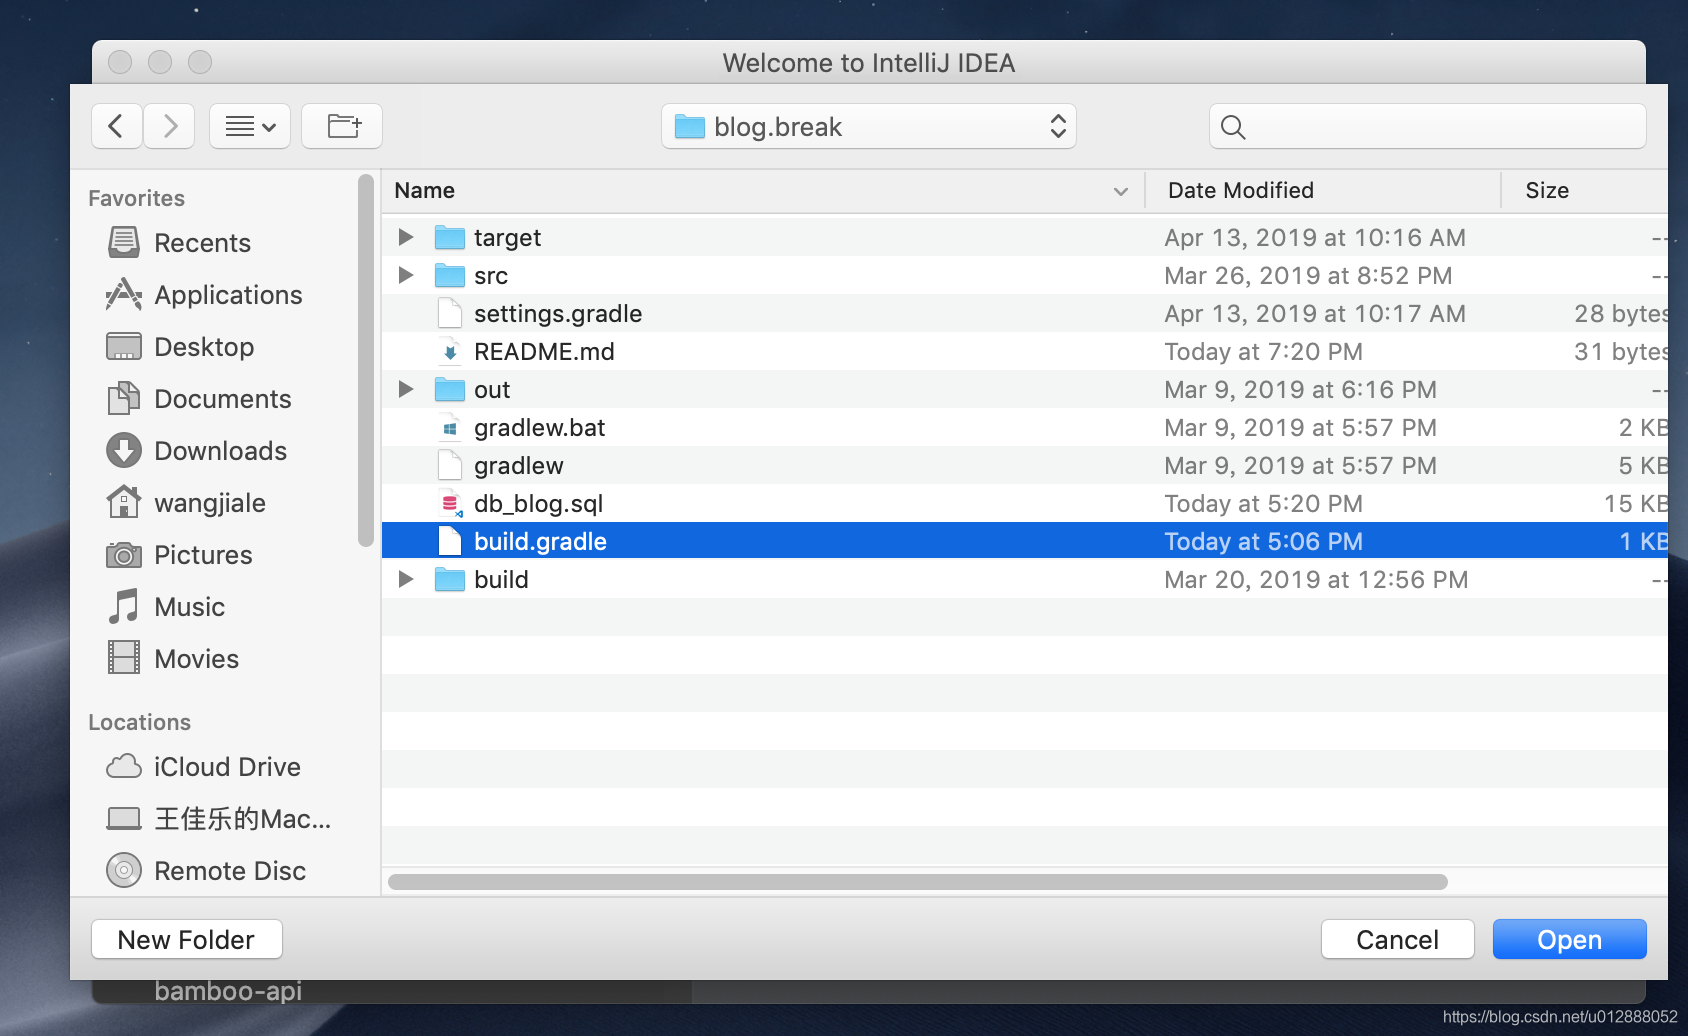The width and height of the screenshot is (1688, 1036).
Task: Select the settings.gradle file icon
Action: pyautogui.click(x=450, y=313)
